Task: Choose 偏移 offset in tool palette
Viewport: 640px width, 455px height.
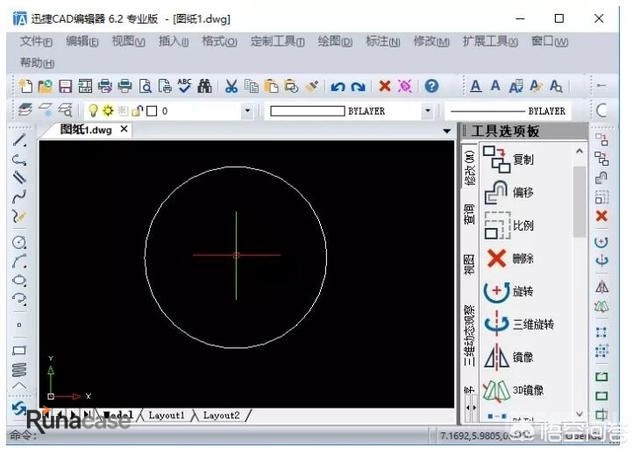Action: click(509, 192)
